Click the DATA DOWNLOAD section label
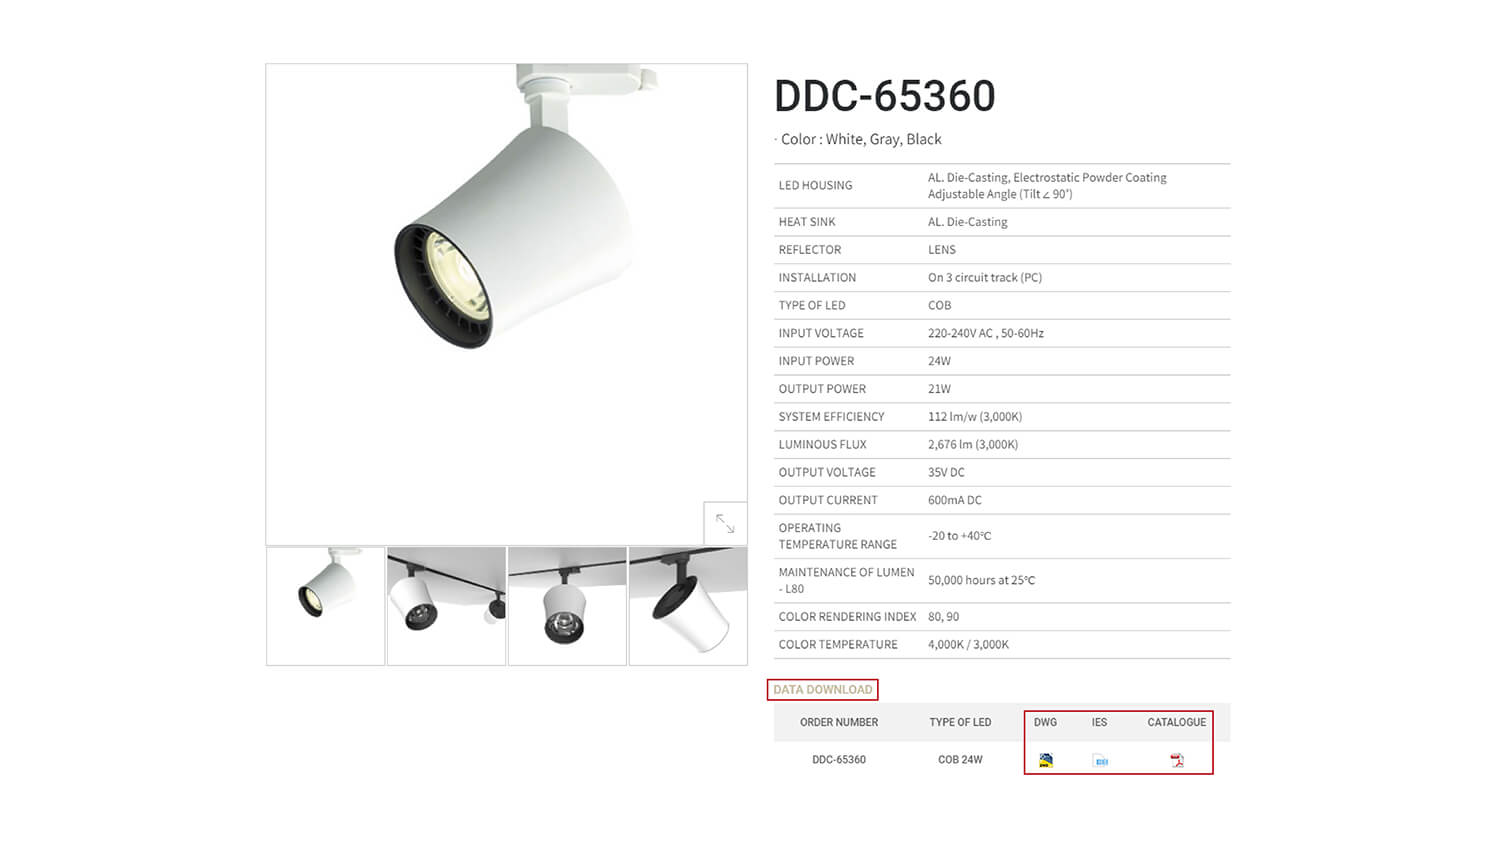The width and height of the screenshot is (1500, 844). [823, 689]
